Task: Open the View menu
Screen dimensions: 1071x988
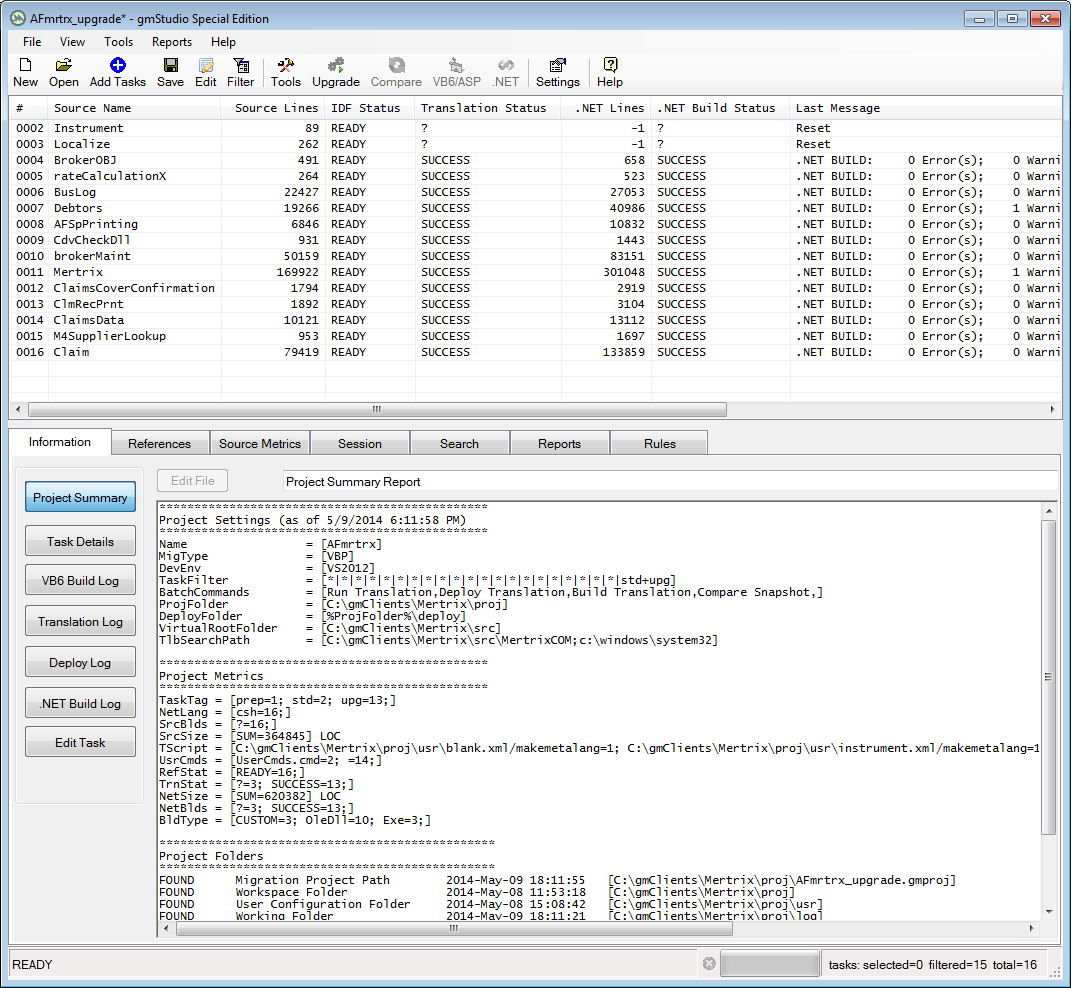Action: click(x=73, y=42)
